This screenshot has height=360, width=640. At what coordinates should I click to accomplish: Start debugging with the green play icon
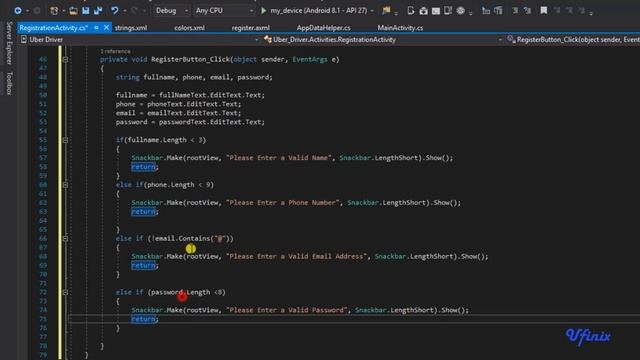[263, 11]
